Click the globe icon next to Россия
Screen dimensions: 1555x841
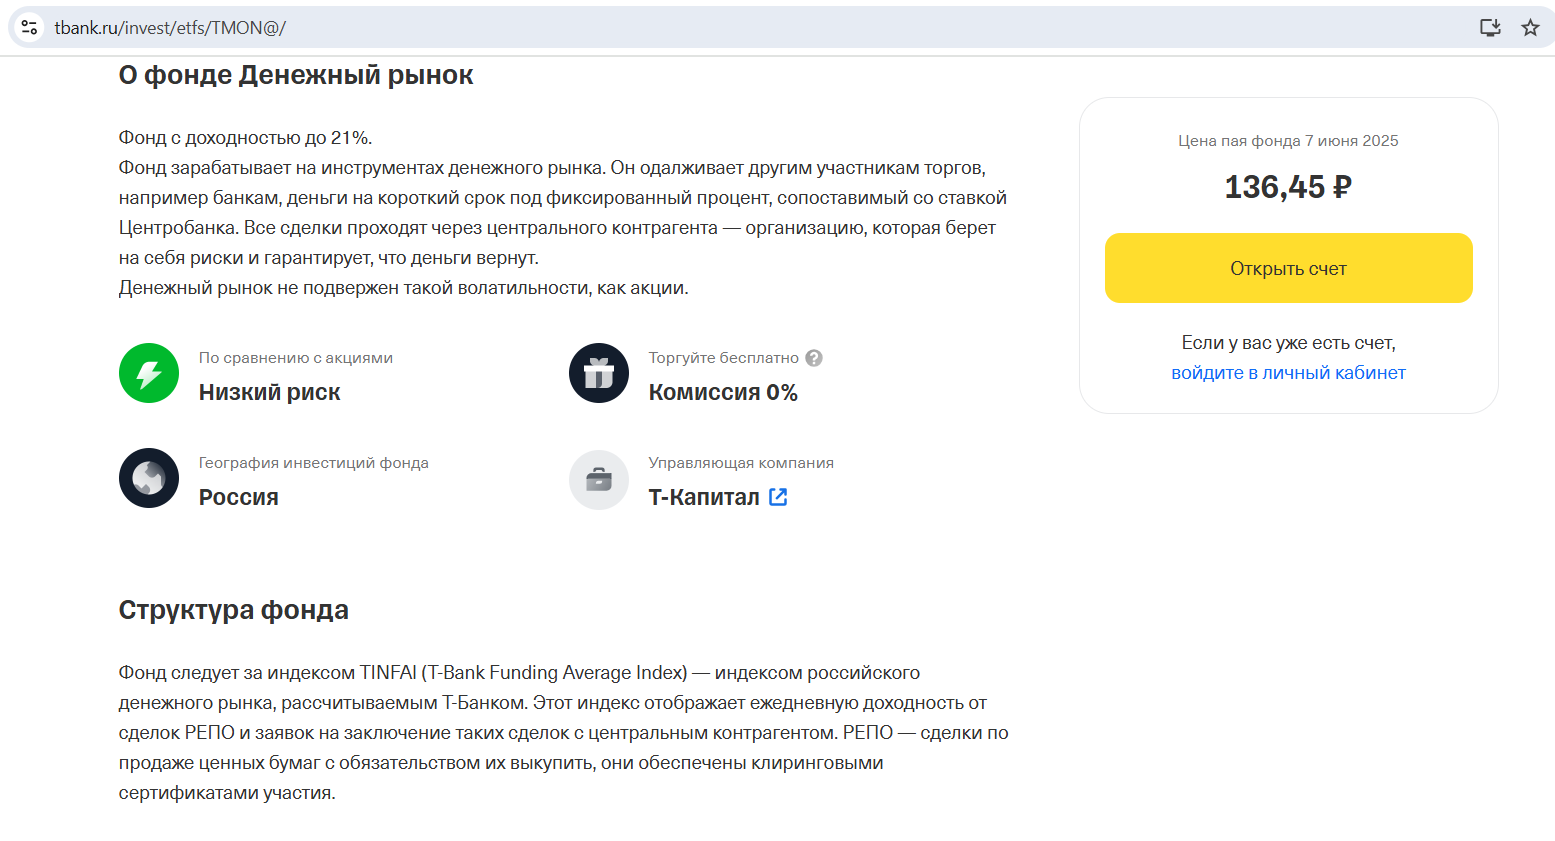[149, 478]
